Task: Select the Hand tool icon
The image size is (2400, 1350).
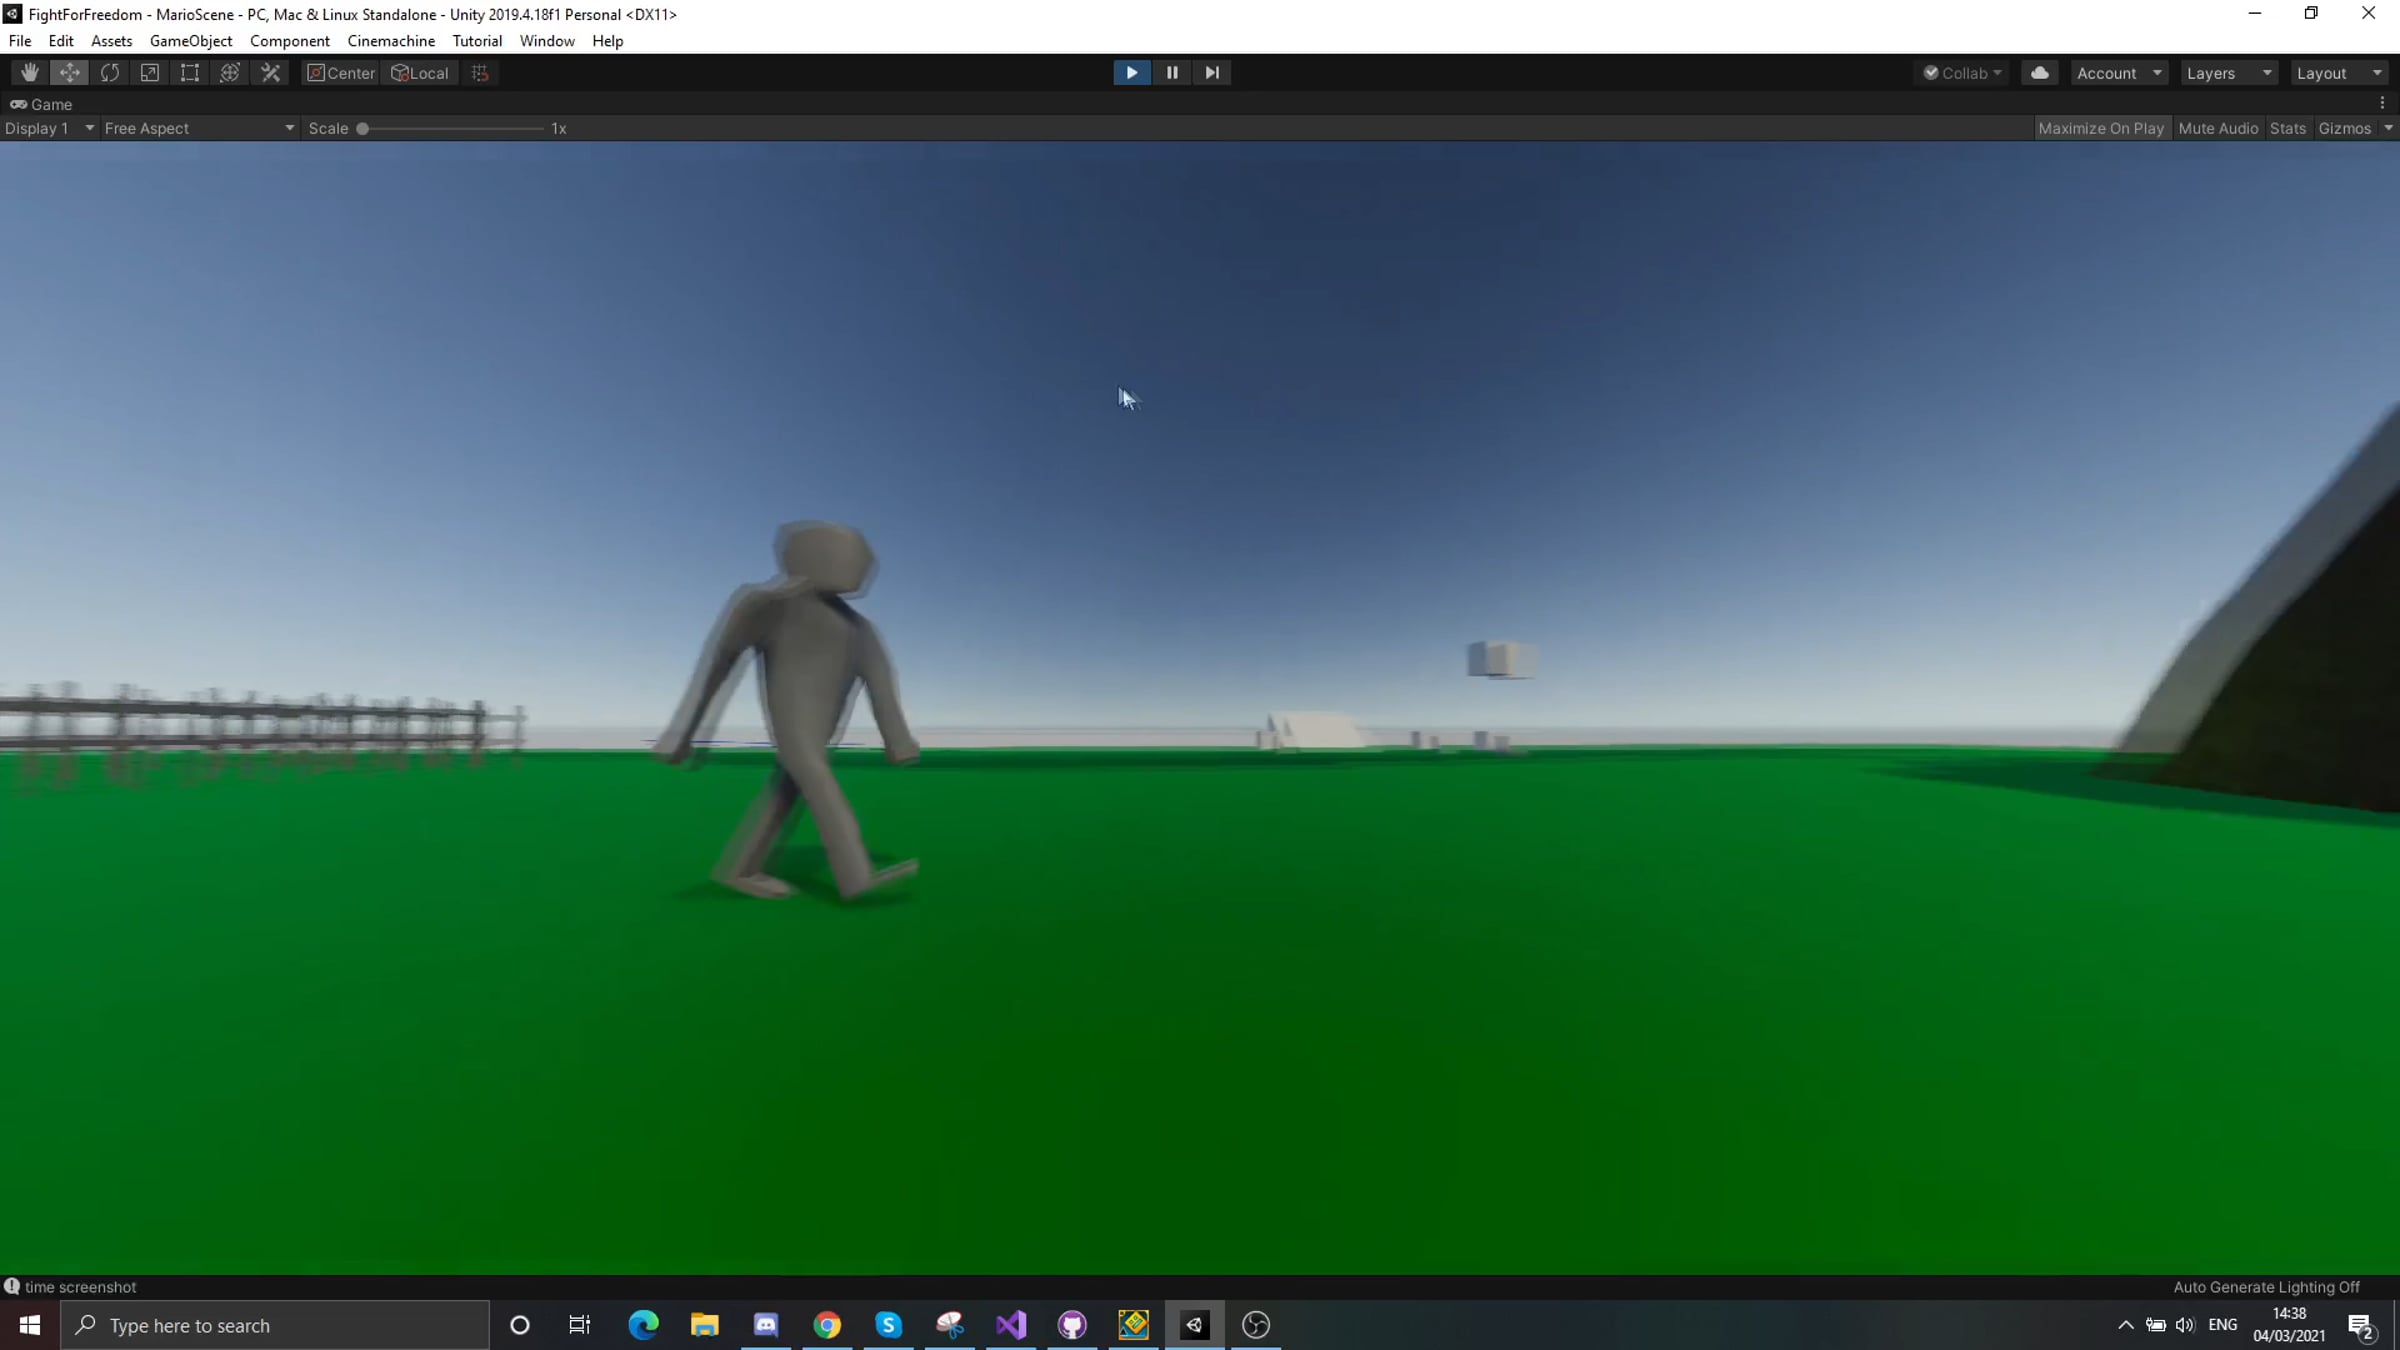Action: click(x=29, y=73)
